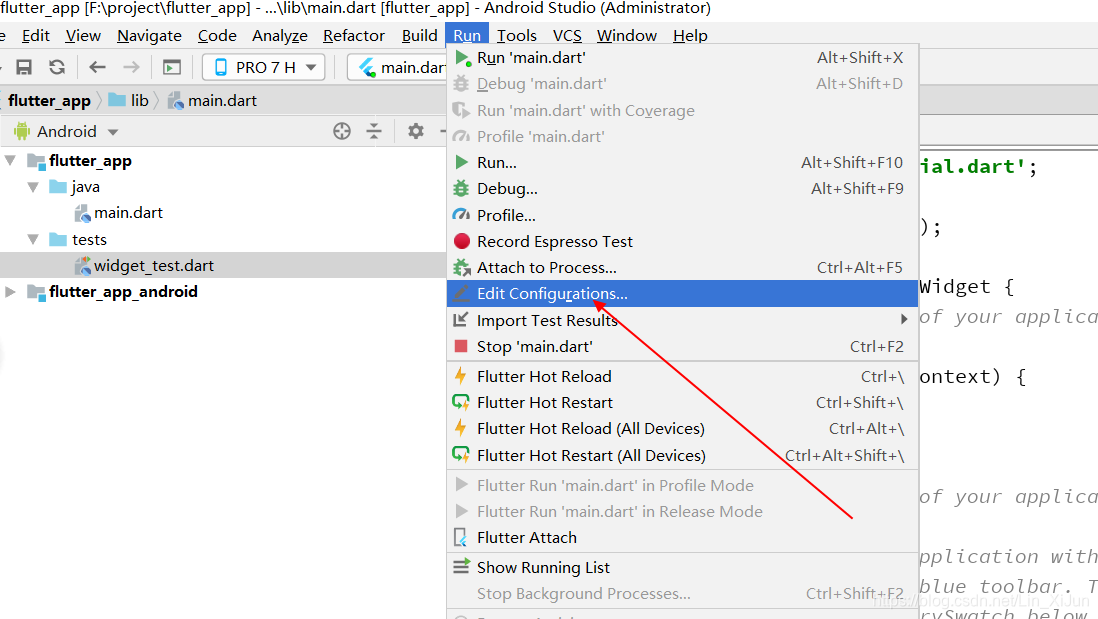
Task: Click the green play icon beside Run 'main.dart'
Action: [x=462, y=58]
